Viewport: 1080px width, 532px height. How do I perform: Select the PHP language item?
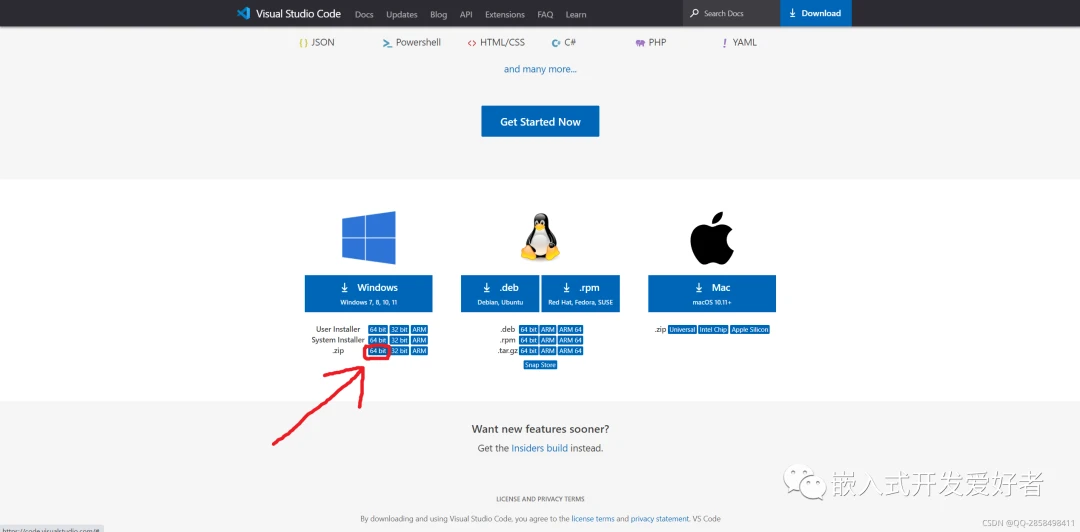click(x=651, y=42)
